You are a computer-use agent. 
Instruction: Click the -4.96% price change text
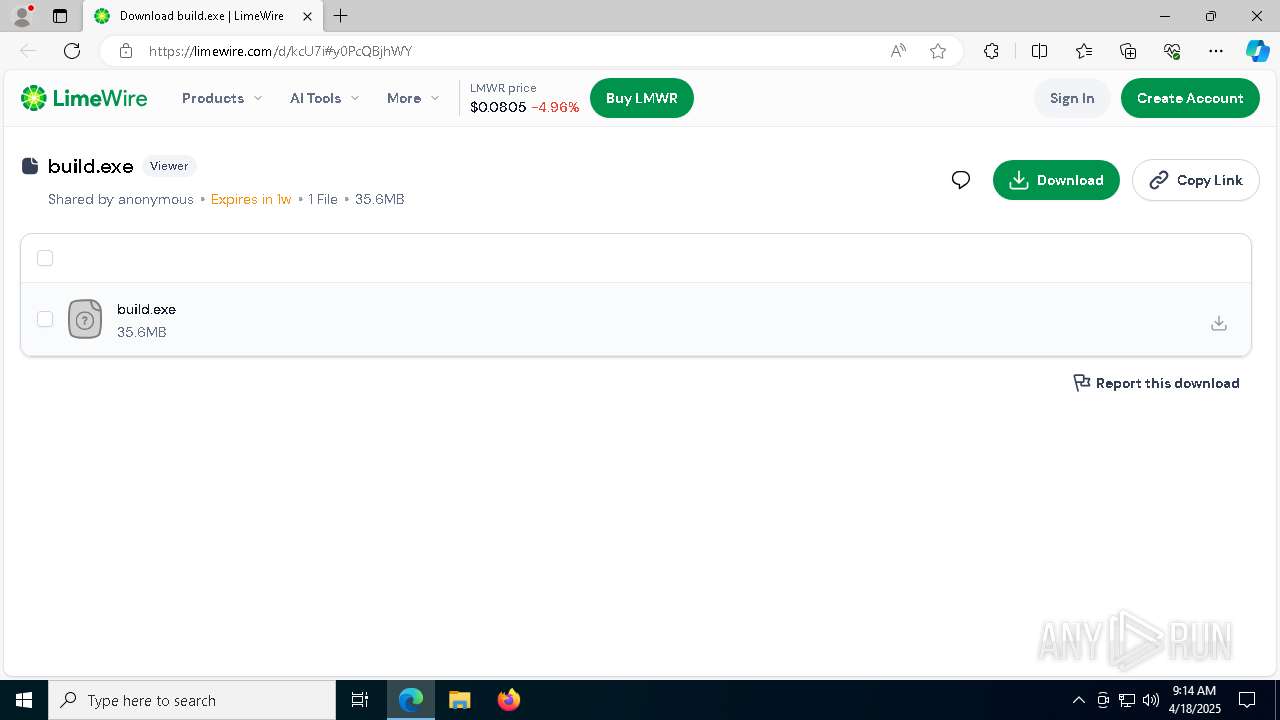coord(555,107)
